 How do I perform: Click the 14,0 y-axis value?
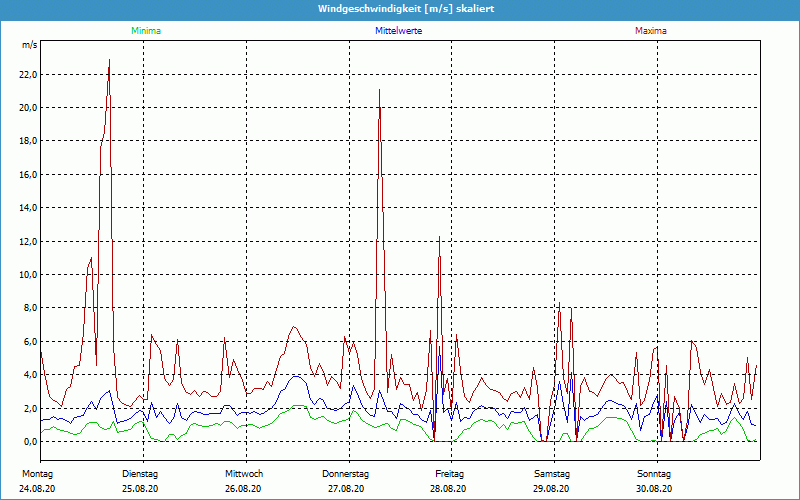pyautogui.click(x=29, y=208)
